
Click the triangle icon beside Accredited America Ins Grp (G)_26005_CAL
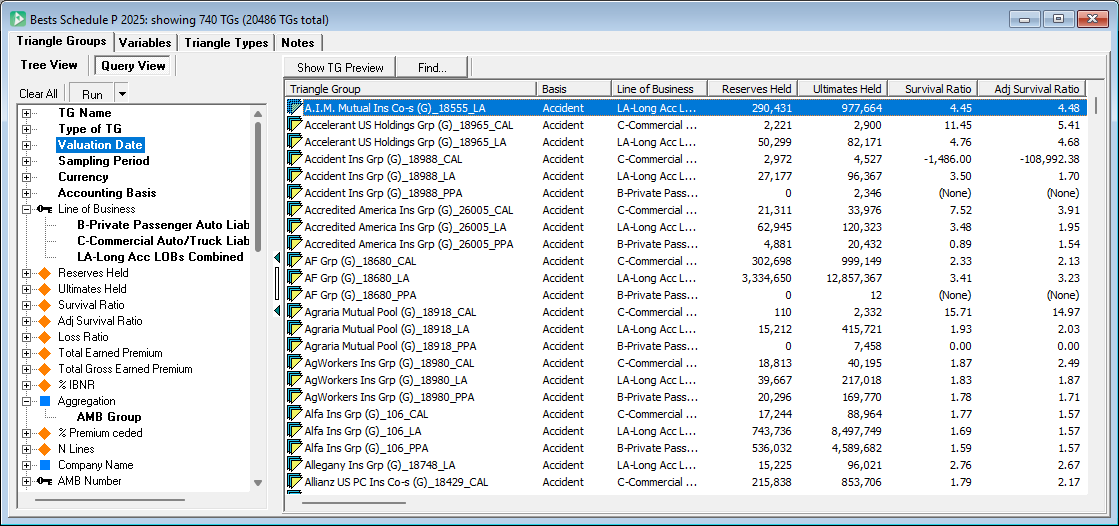point(295,211)
